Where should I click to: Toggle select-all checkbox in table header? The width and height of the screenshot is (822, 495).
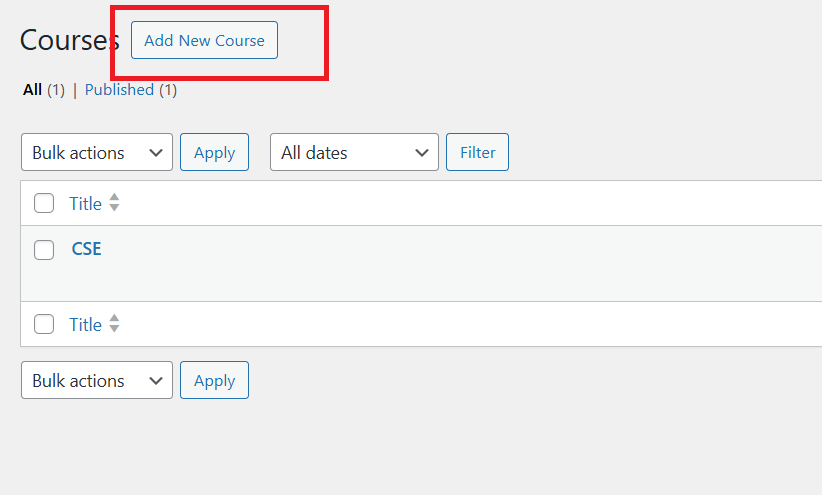pos(44,204)
